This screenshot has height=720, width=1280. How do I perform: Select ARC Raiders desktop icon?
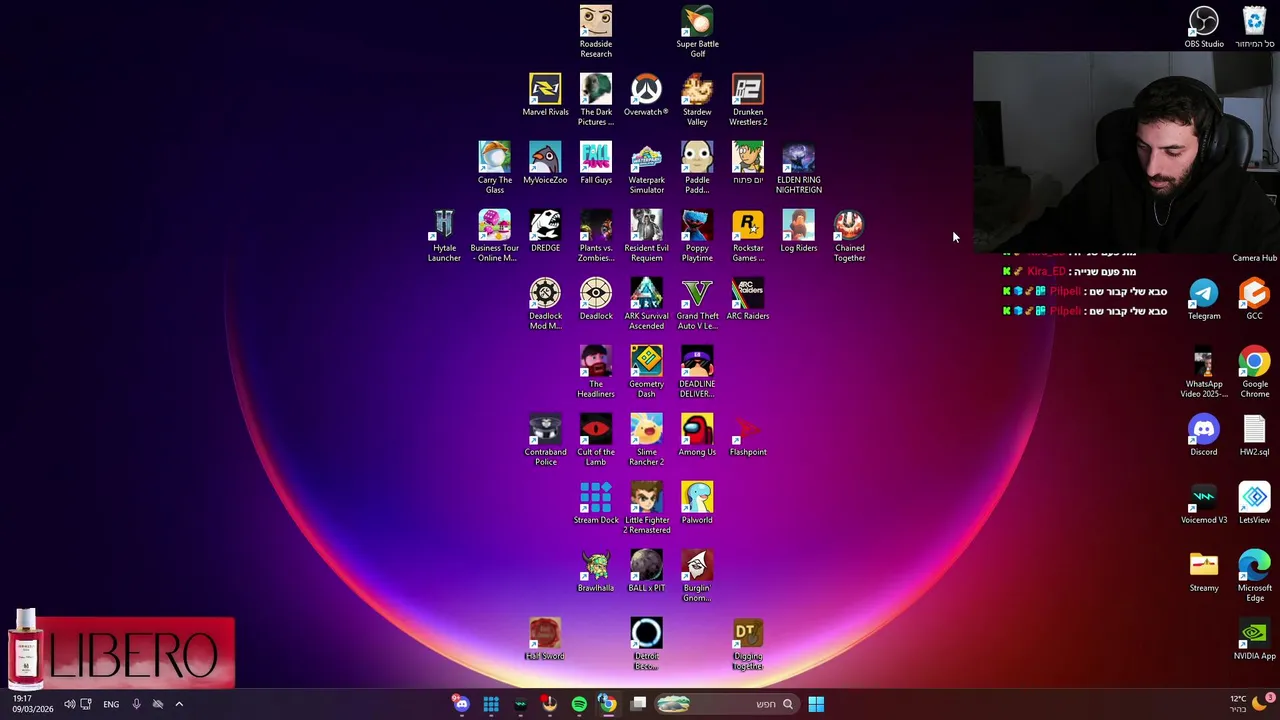tap(748, 299)
